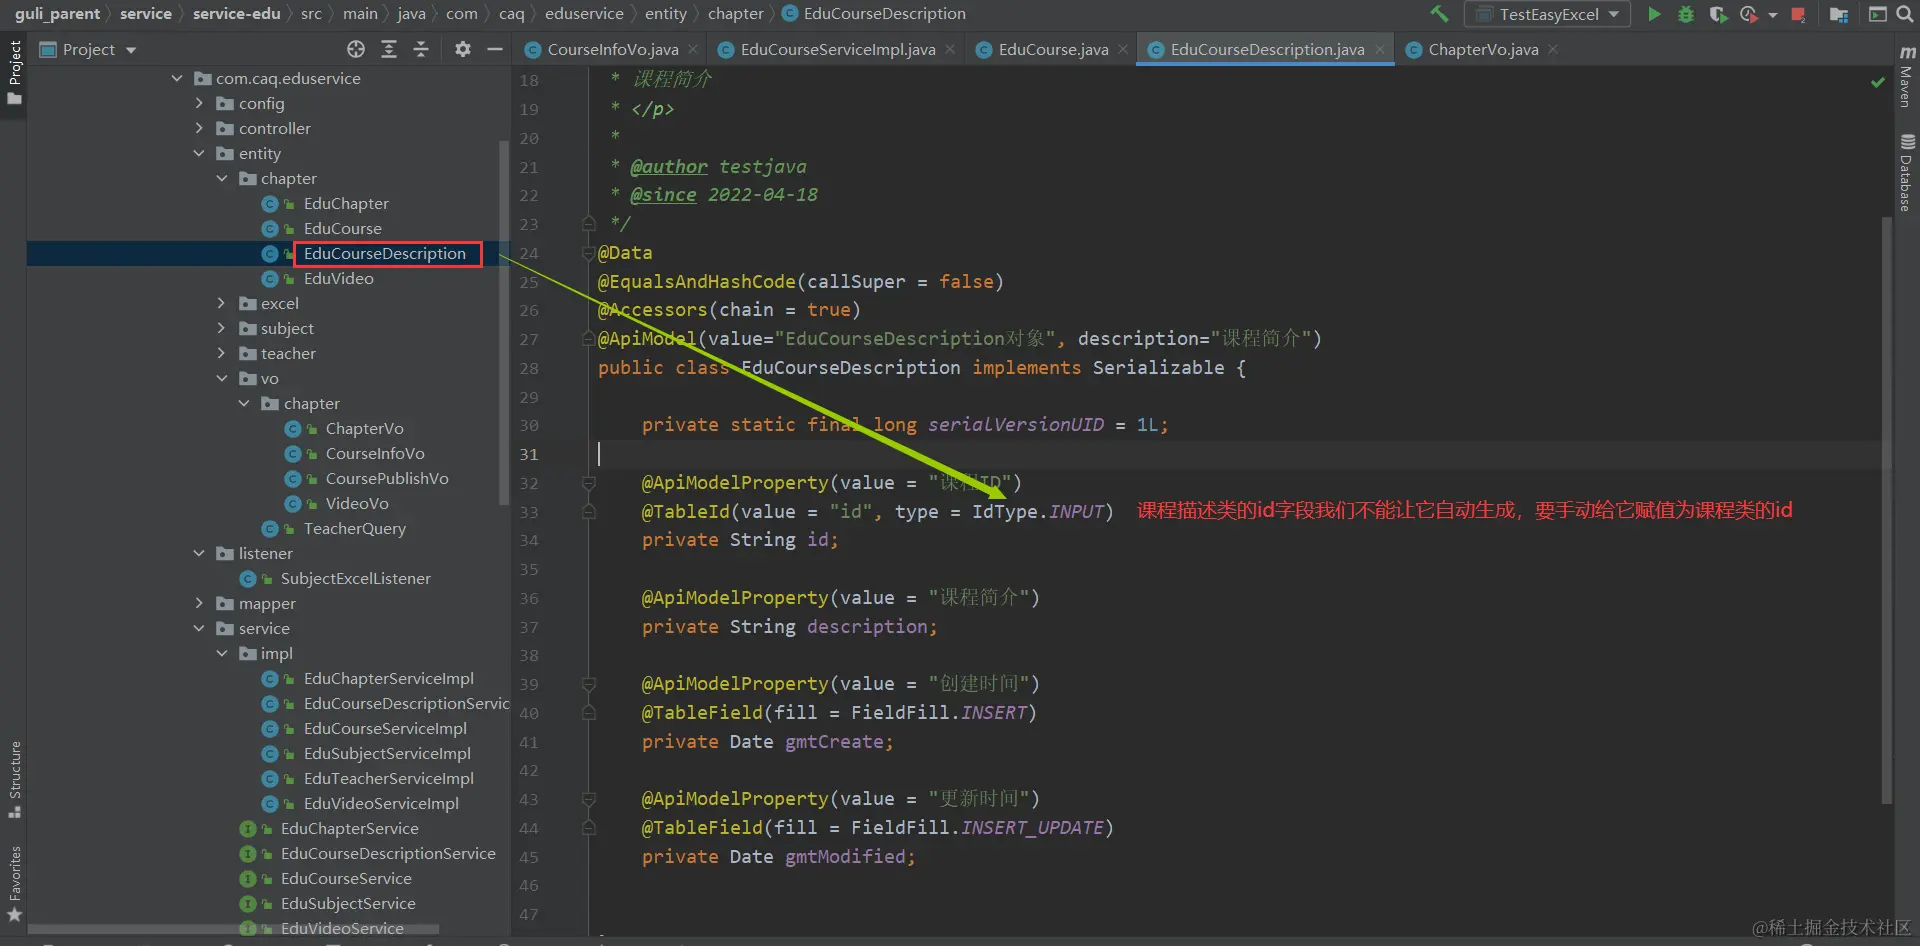Switch to the CourseInfoVo.java tab

tap(612, 49)
